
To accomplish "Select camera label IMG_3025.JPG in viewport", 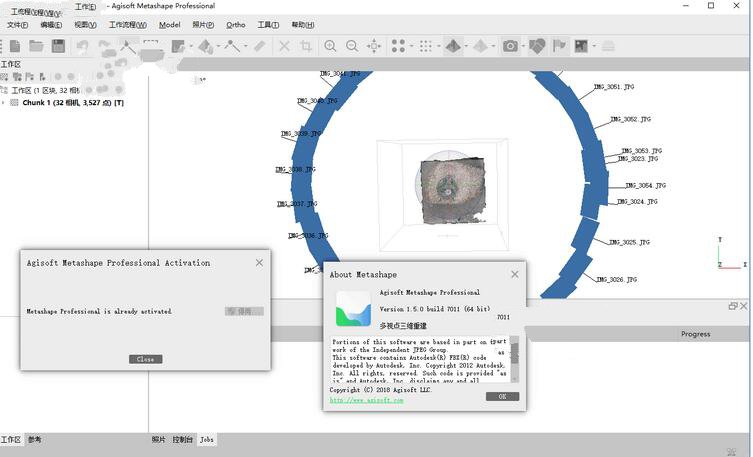I will coord(629,242).
